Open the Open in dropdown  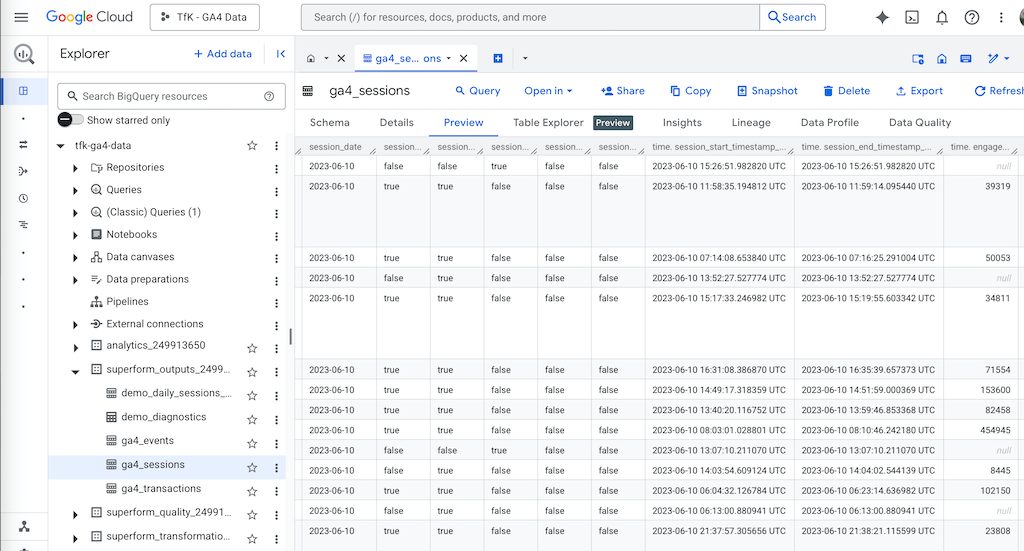pyautogui.click(x=548, y=91)
